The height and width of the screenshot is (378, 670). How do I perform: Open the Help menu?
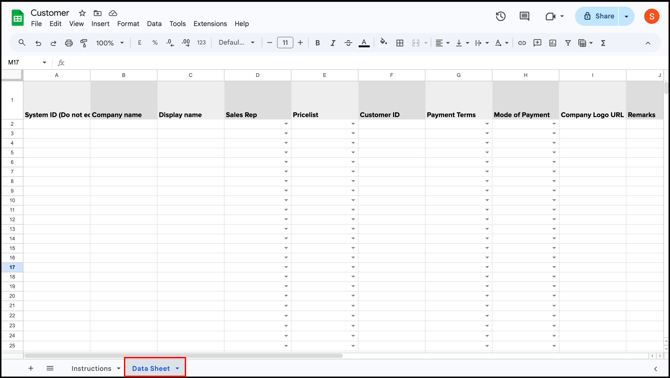(x=241, y=23)
